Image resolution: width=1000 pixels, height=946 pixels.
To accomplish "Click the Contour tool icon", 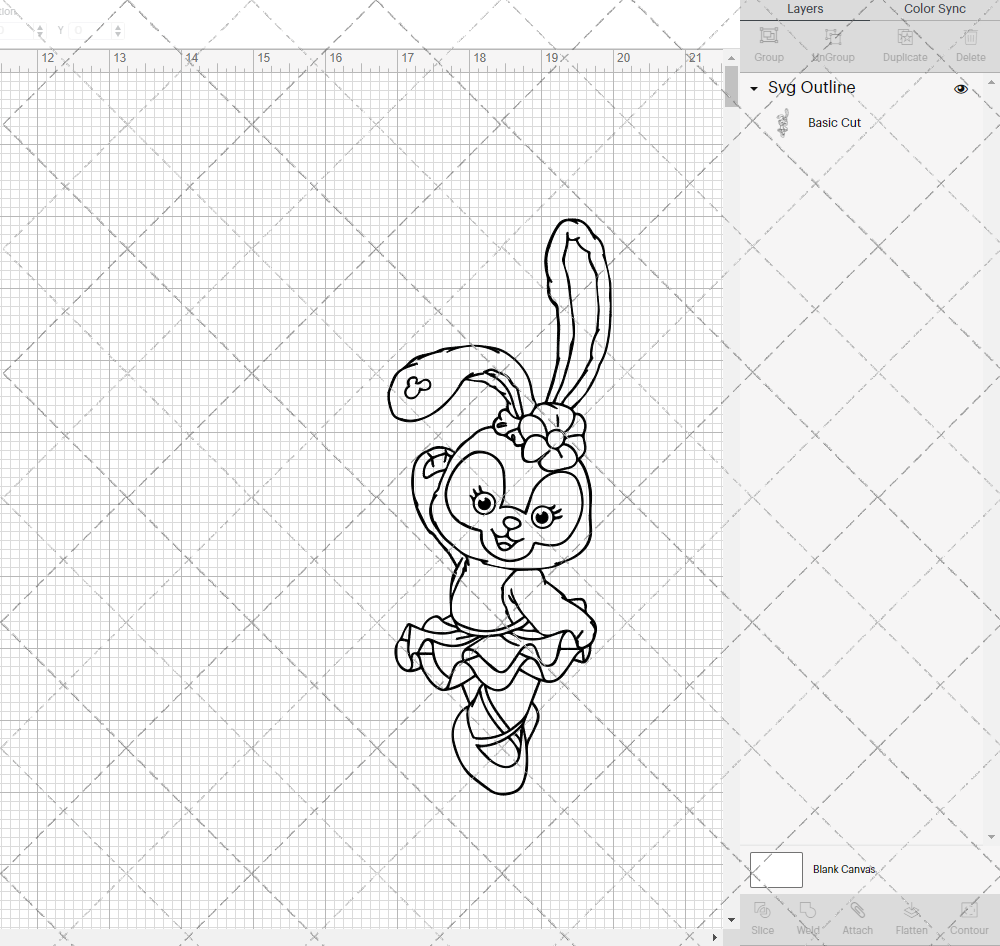I will coord(969,910).
